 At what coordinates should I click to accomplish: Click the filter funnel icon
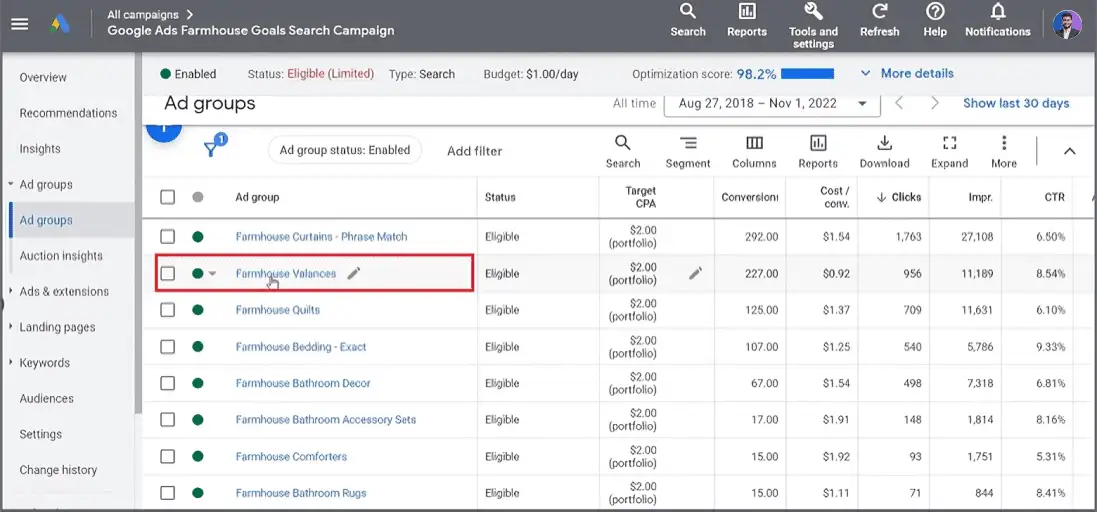[x=212, y=149]
